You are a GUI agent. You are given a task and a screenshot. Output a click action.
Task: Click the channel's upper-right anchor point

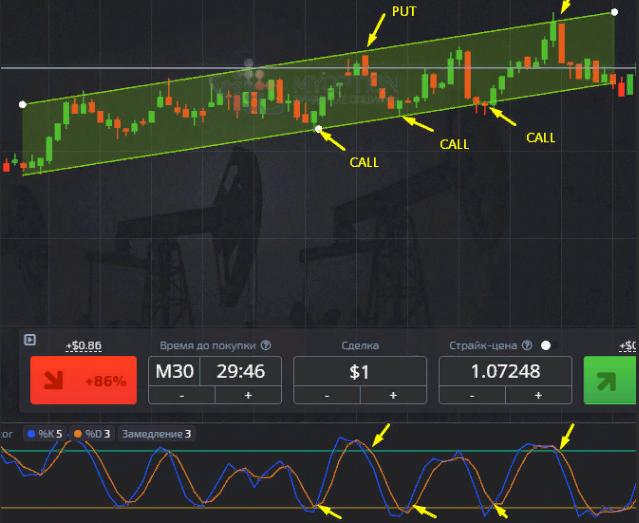[614, 13]
